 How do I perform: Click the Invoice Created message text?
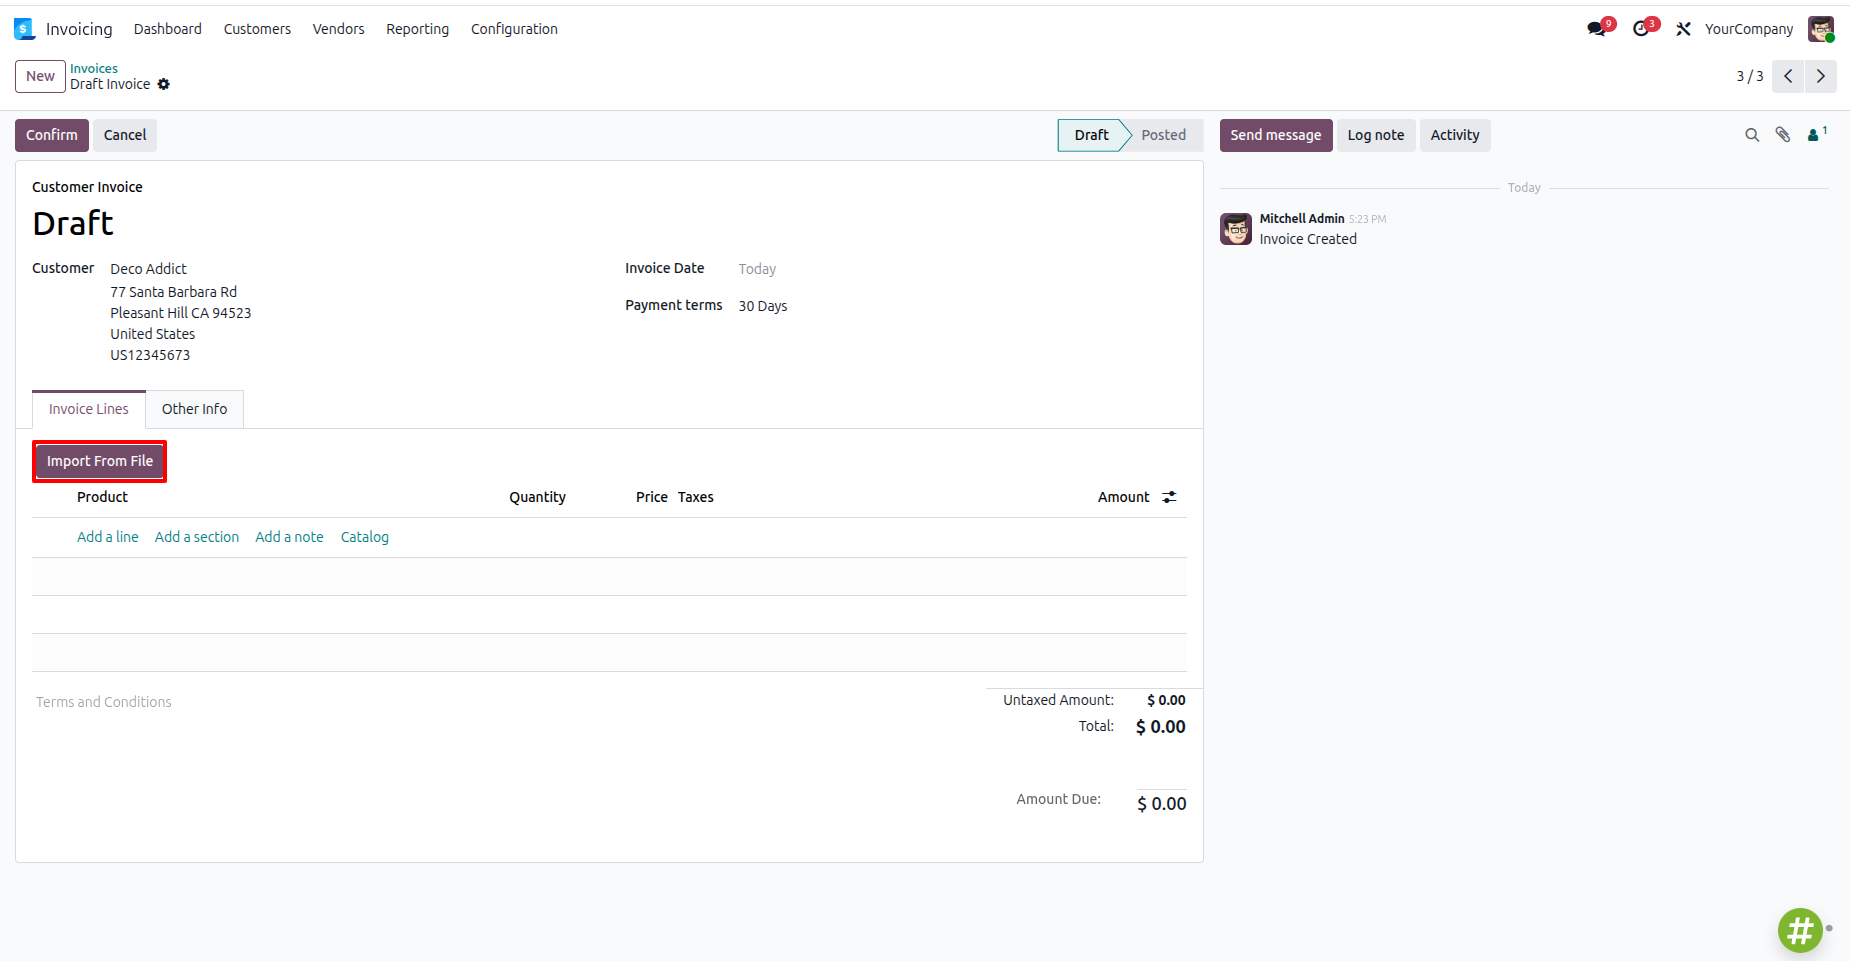[1308, 239]
